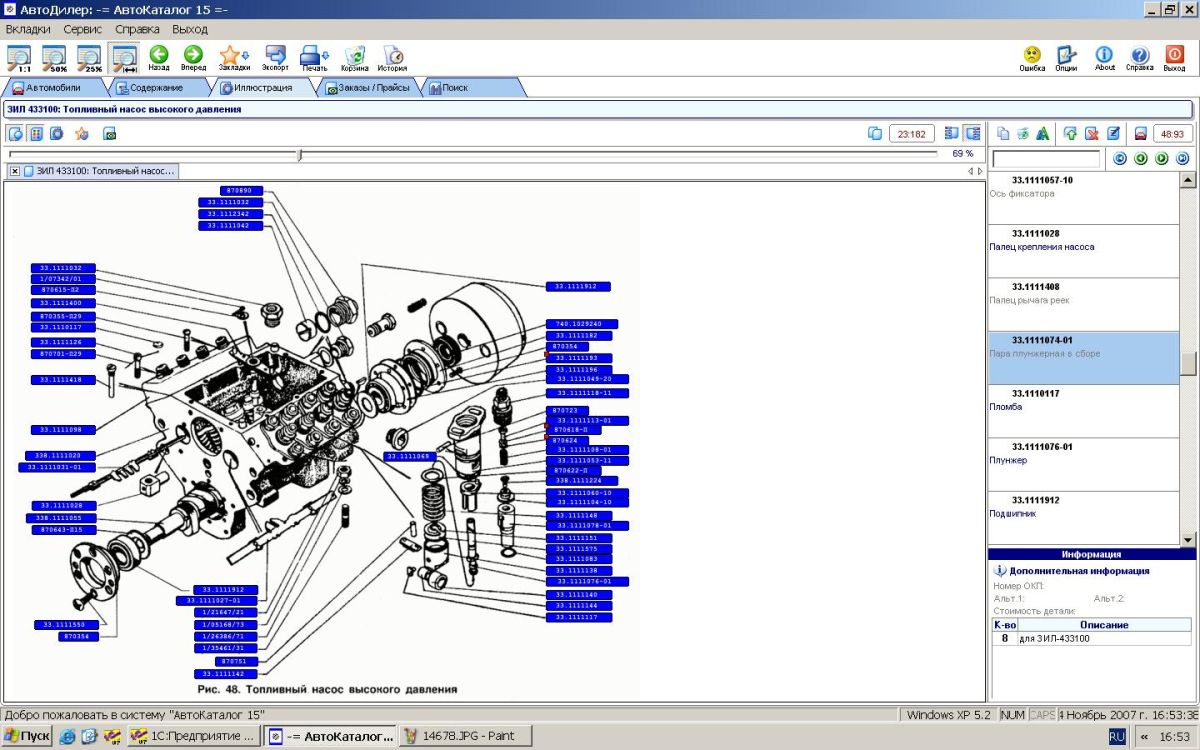Set illustration zoom to 50%

click(54, 58)
